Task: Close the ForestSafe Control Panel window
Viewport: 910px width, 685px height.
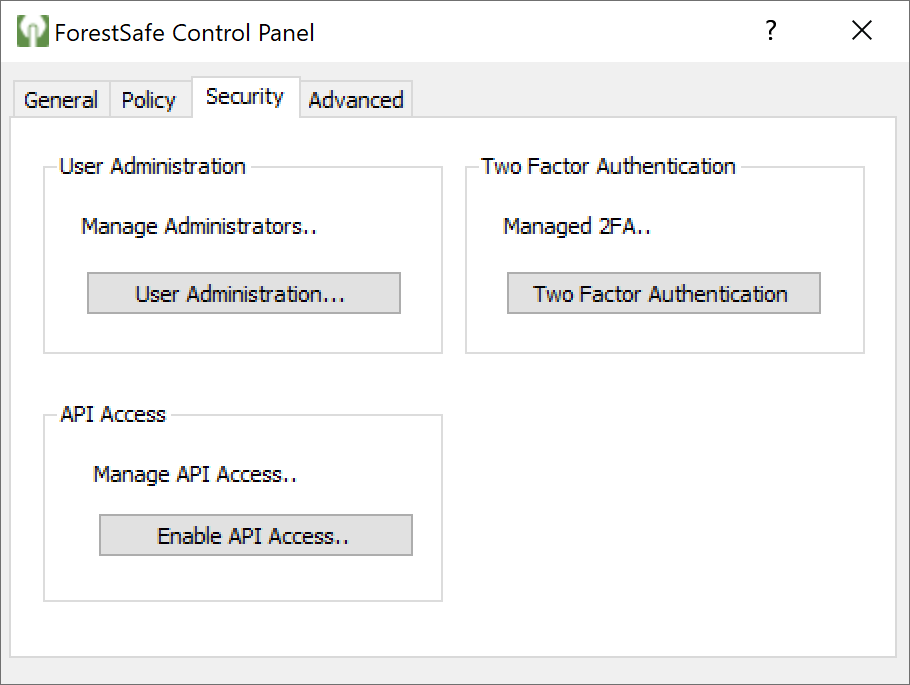Action: pyautogui.click(x=862, y=31)
